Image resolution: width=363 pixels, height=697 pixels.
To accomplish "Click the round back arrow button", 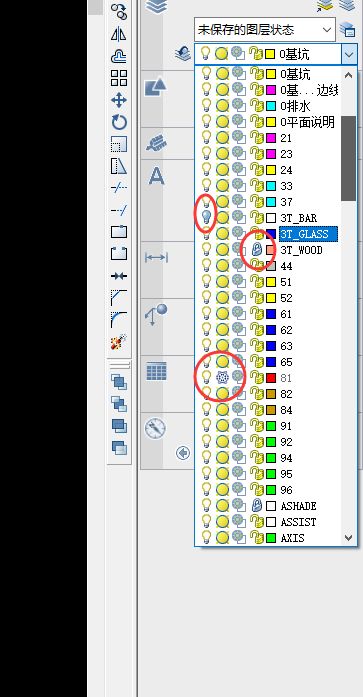I will point(183,453).
